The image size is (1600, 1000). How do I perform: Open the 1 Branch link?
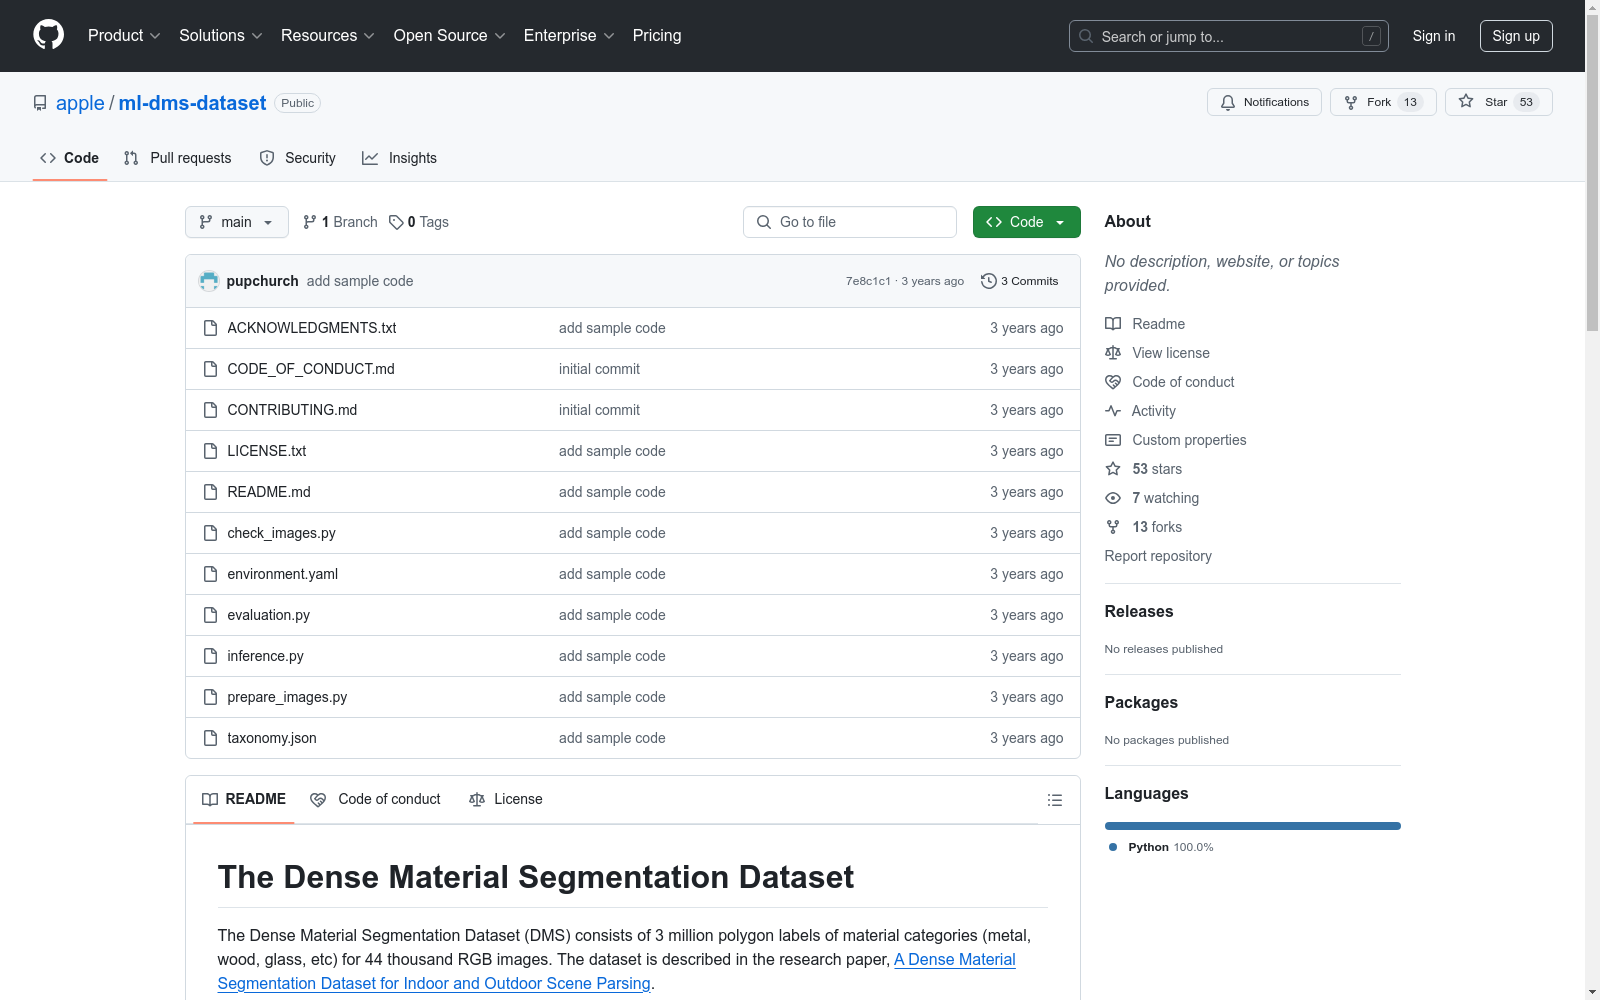pos(340,222)
